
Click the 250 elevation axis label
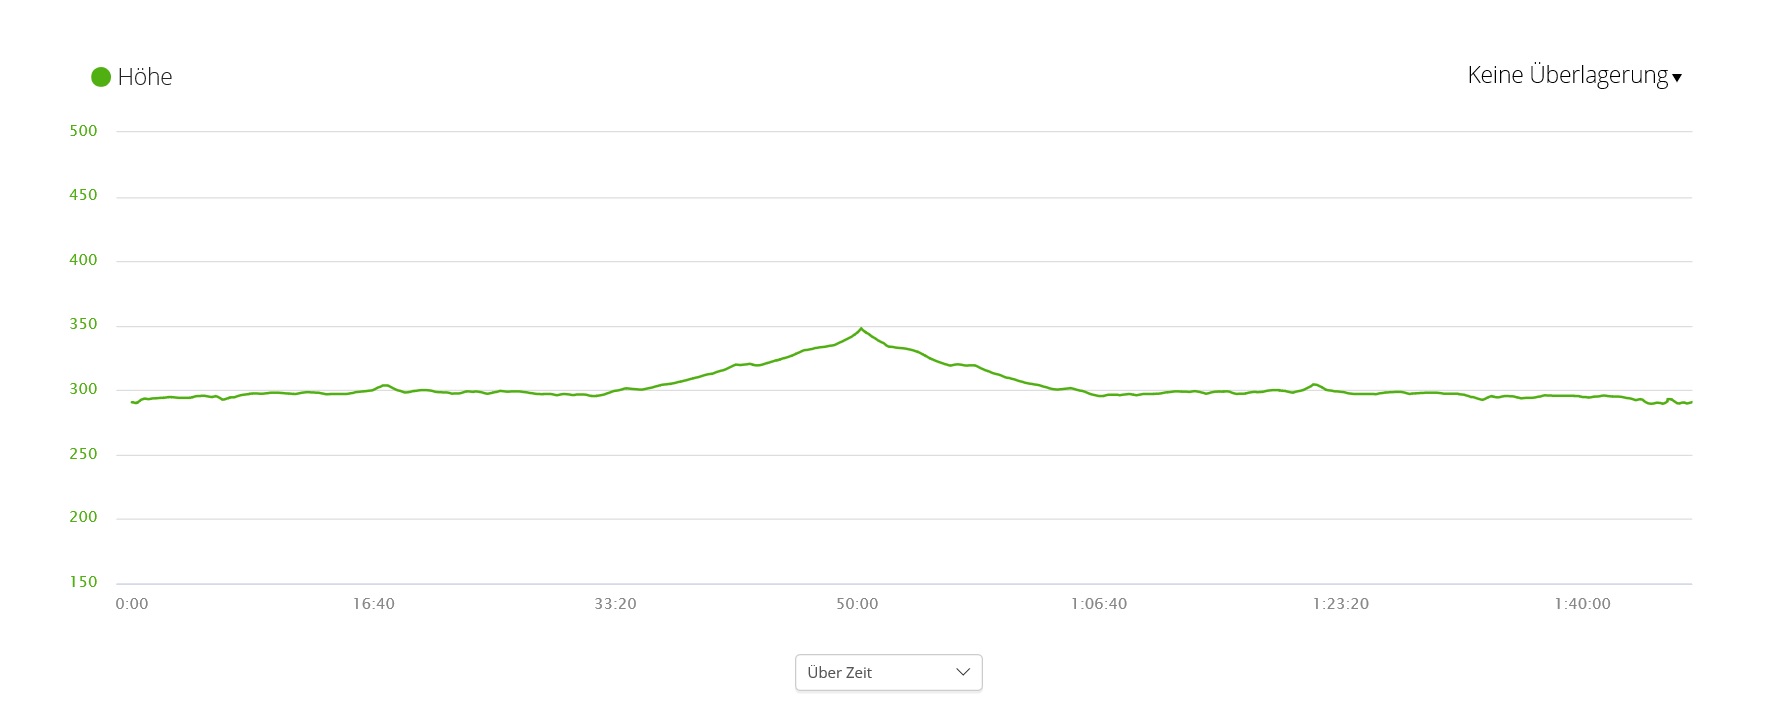[83, 454]
